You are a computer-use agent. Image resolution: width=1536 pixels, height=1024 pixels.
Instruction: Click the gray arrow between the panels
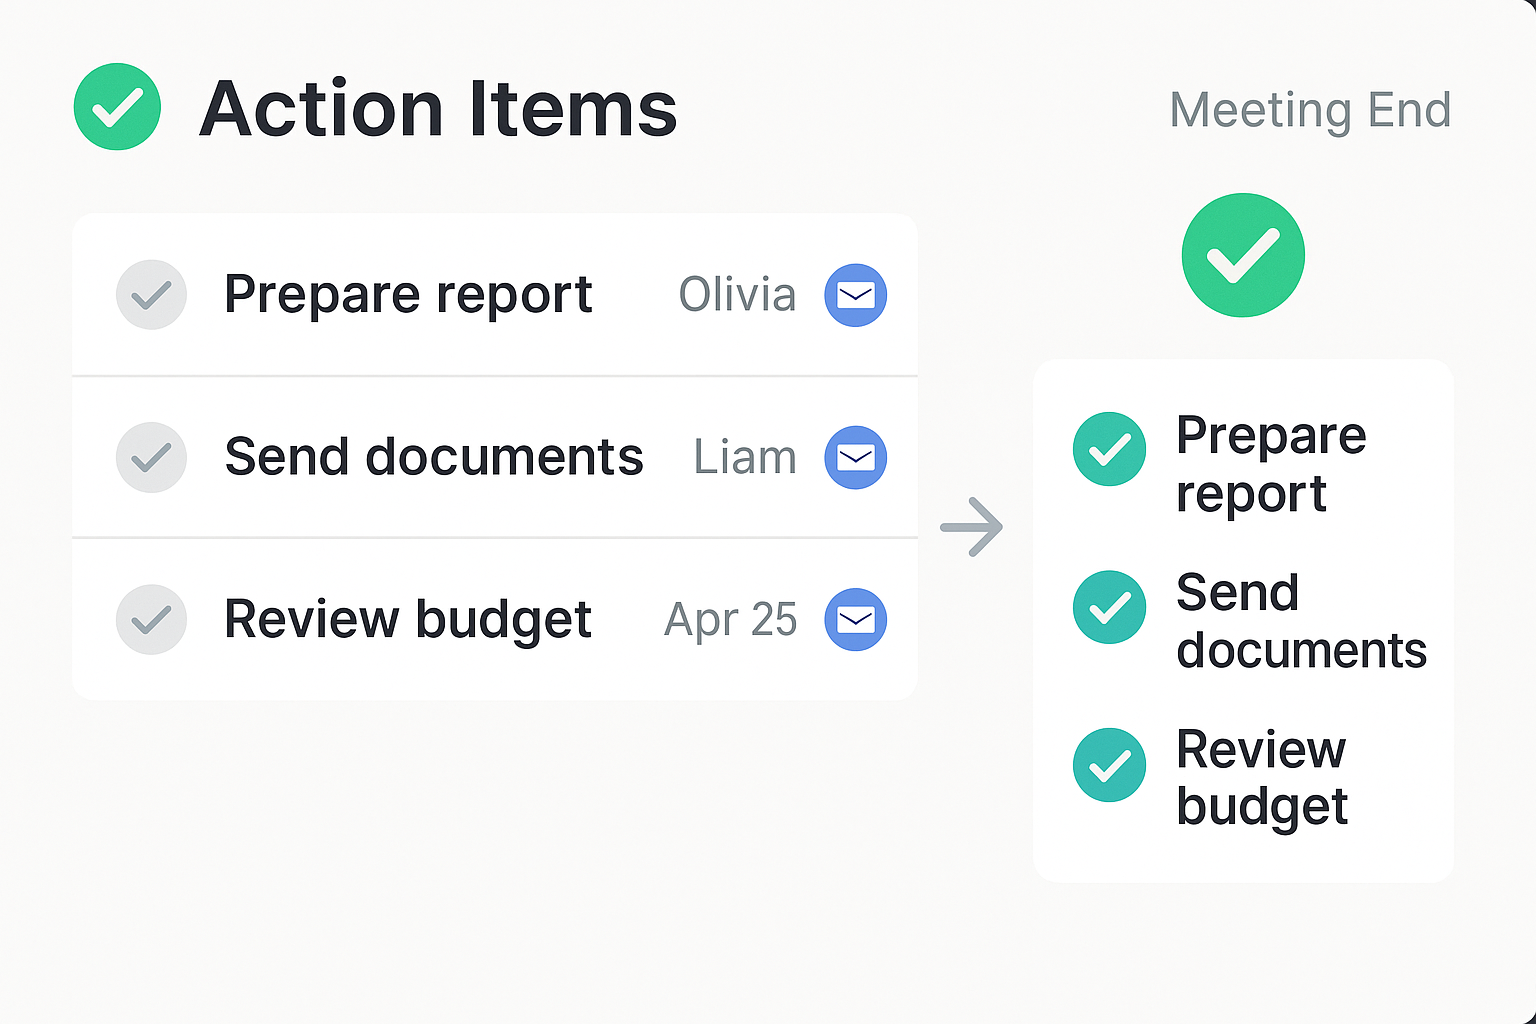tap(972, 526)
